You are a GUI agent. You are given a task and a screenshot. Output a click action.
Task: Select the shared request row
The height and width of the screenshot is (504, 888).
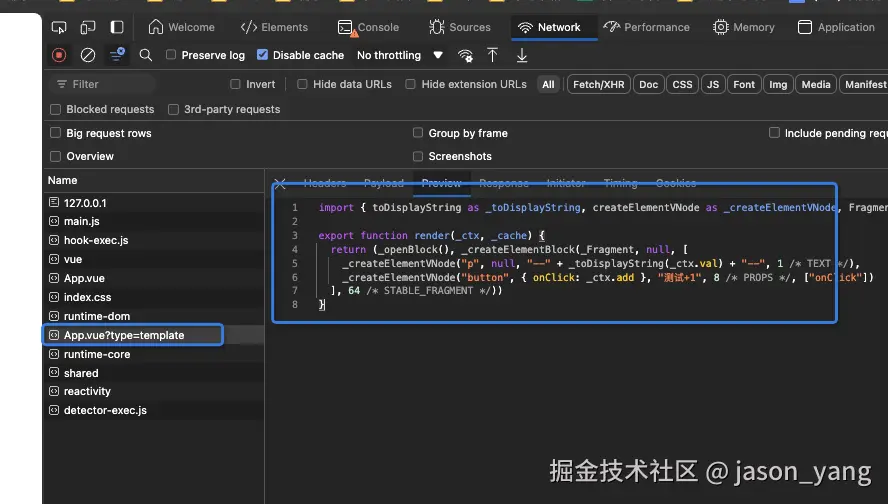[x=153, y=373]
